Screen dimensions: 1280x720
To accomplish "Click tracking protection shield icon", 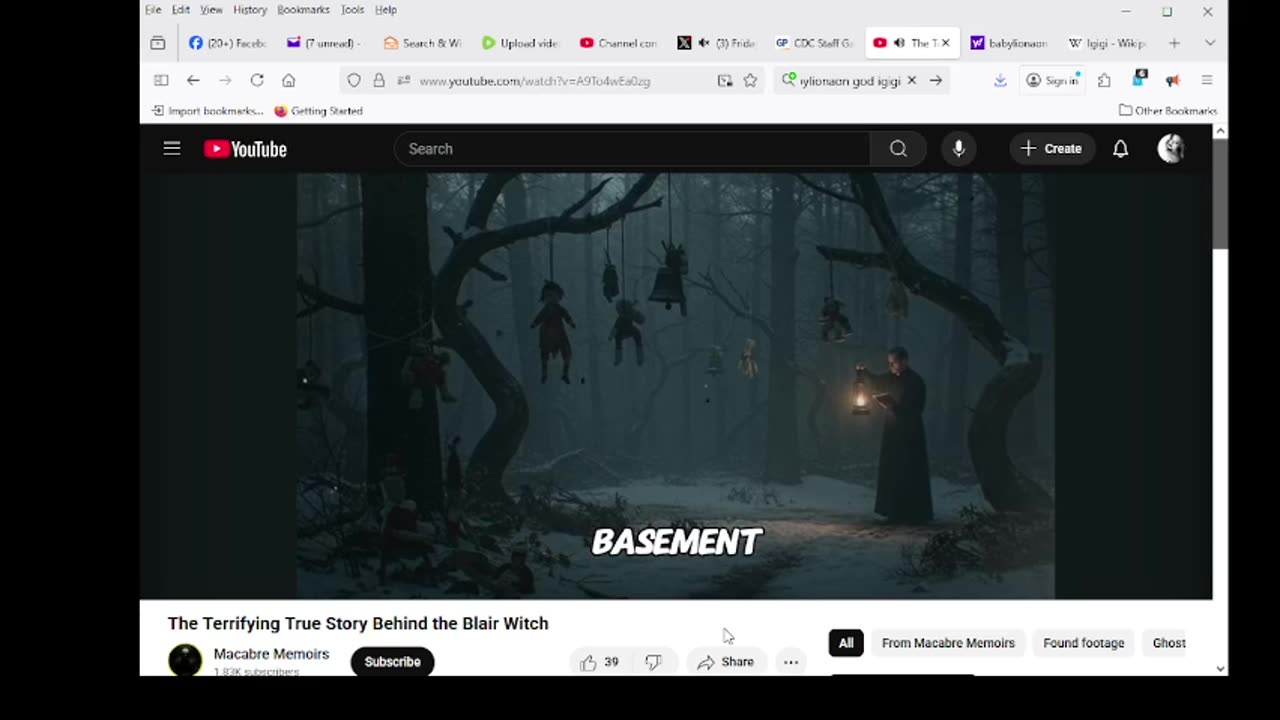I will 354,80.
